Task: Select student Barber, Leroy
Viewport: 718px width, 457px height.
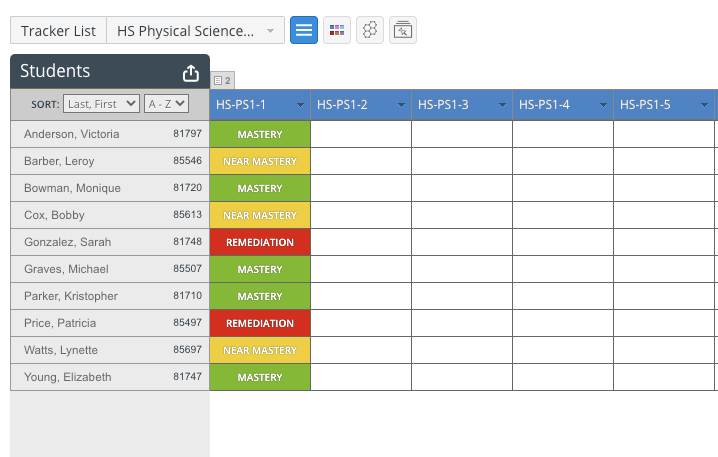Action: [59, 161]
